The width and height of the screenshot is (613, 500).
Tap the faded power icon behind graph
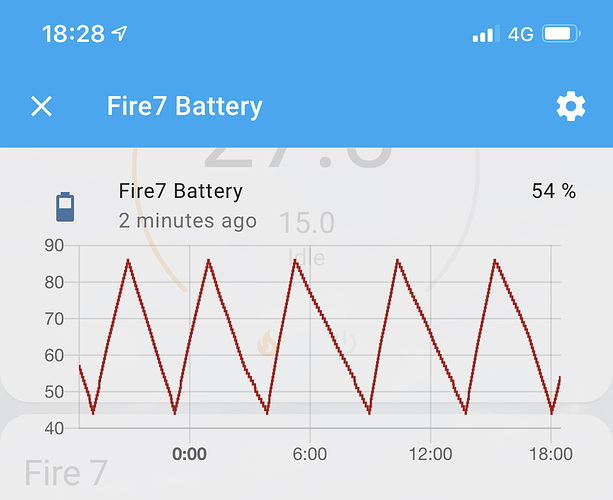pyautogui.click(x=346, y=342)
